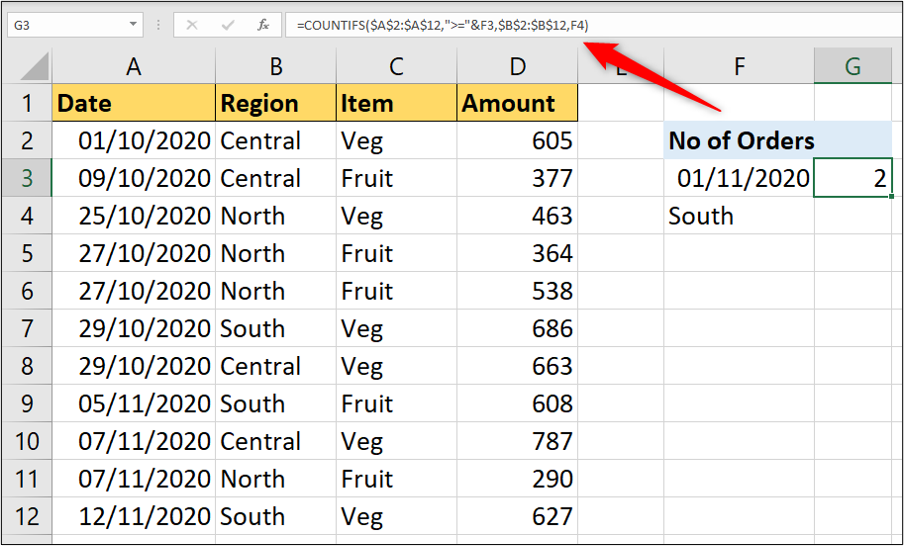
Task: Click the Amount header cell
Action: coord(516,103)
